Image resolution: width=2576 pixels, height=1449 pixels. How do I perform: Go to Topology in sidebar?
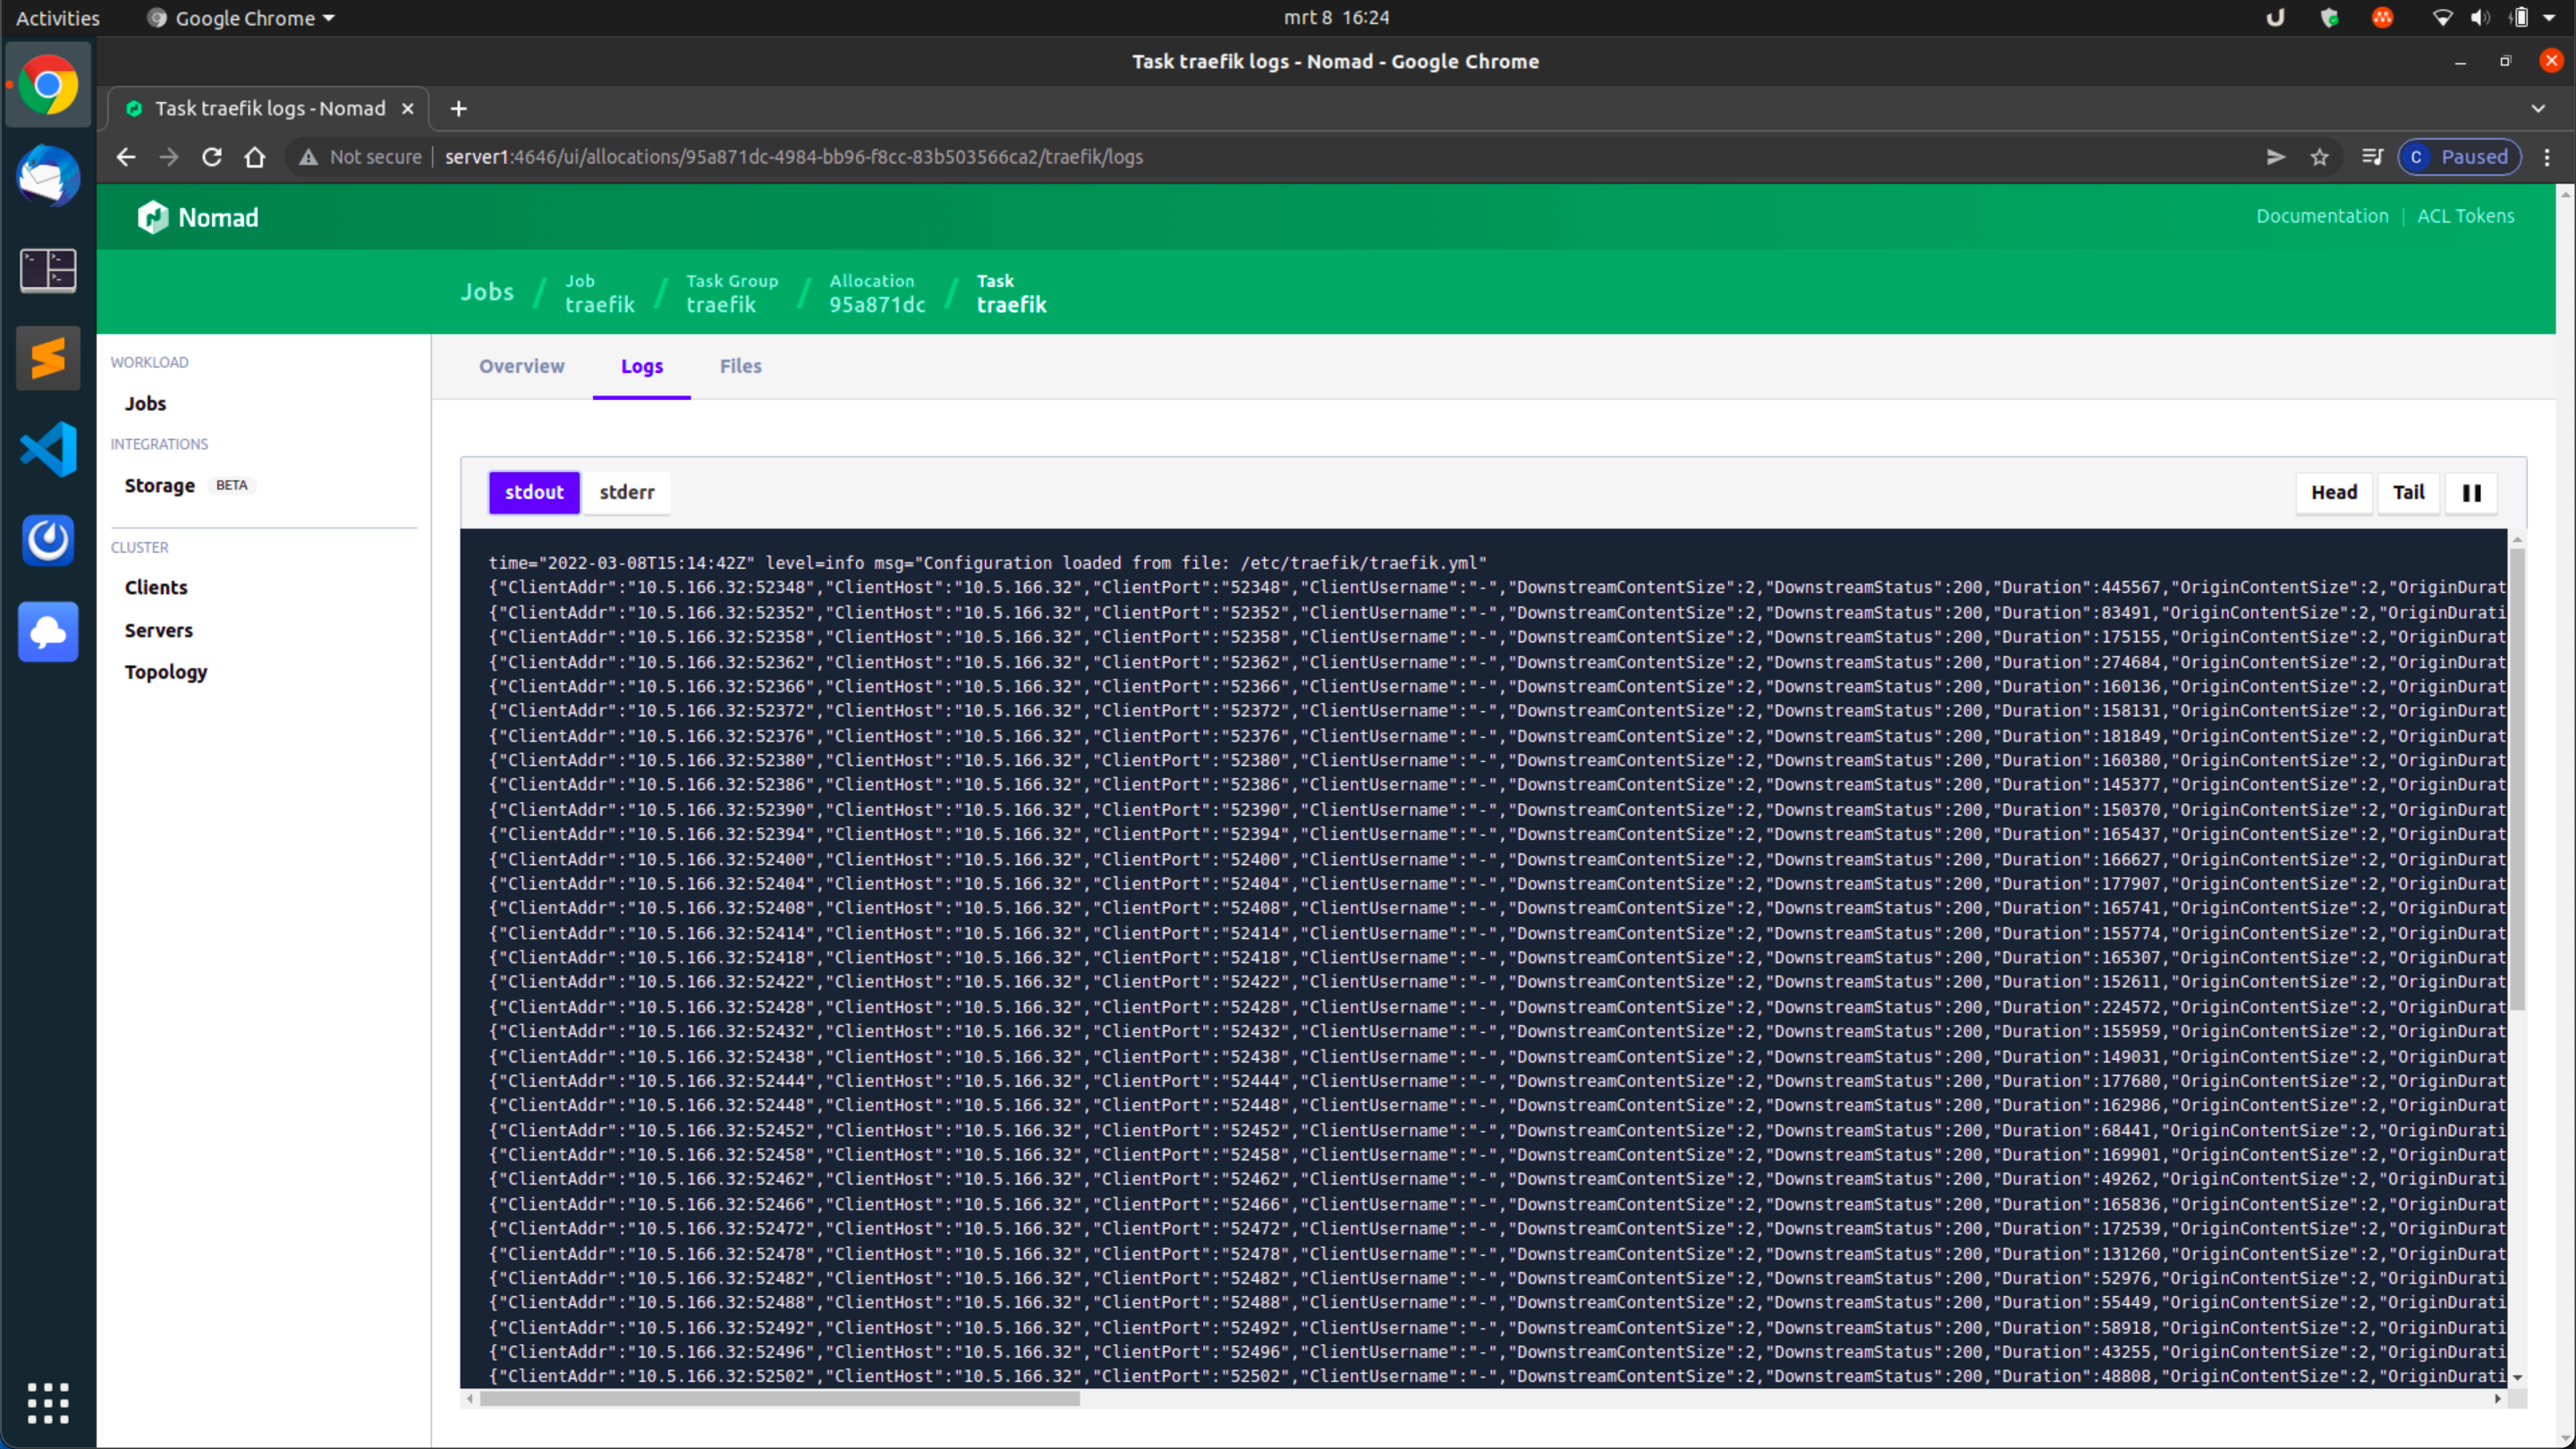(166, 672)
